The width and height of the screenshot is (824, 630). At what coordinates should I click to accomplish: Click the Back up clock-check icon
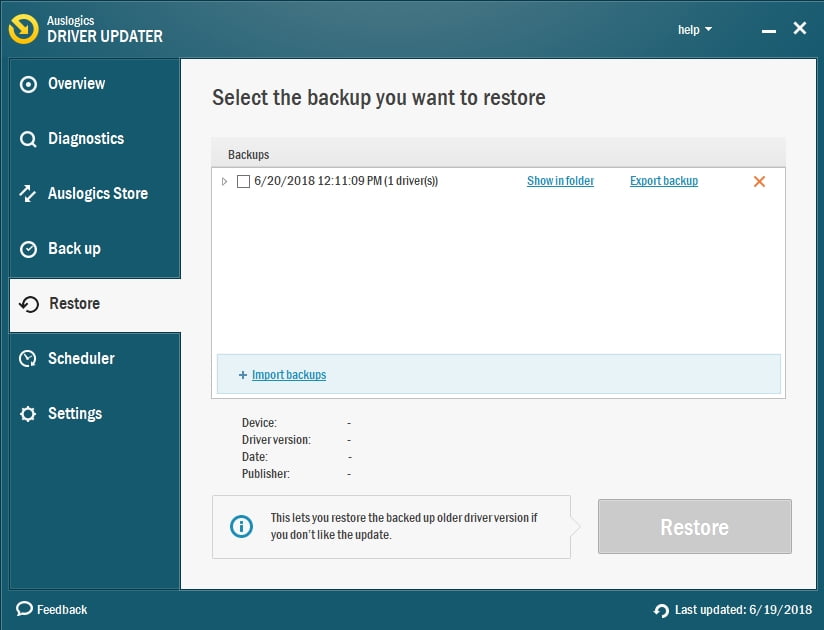pyautogui.click(x=28, y=249)
